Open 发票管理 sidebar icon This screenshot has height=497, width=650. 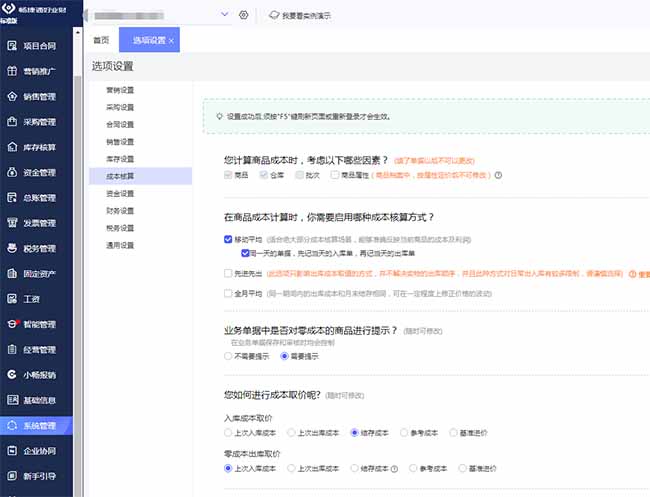coord(11,223)
